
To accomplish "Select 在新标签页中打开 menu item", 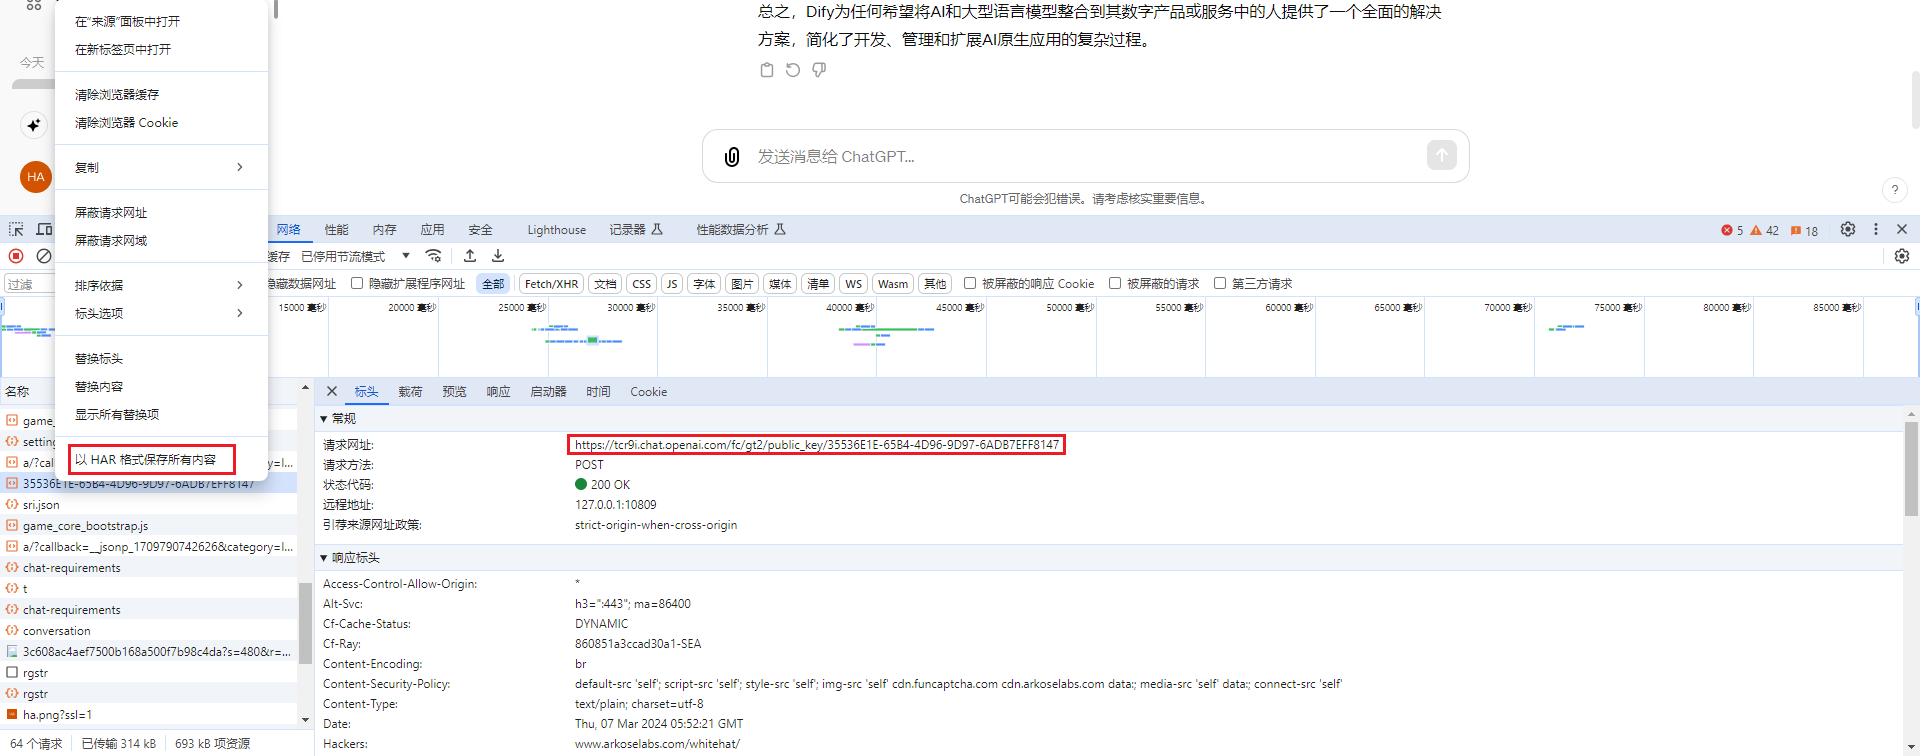I will click(160, 49).
